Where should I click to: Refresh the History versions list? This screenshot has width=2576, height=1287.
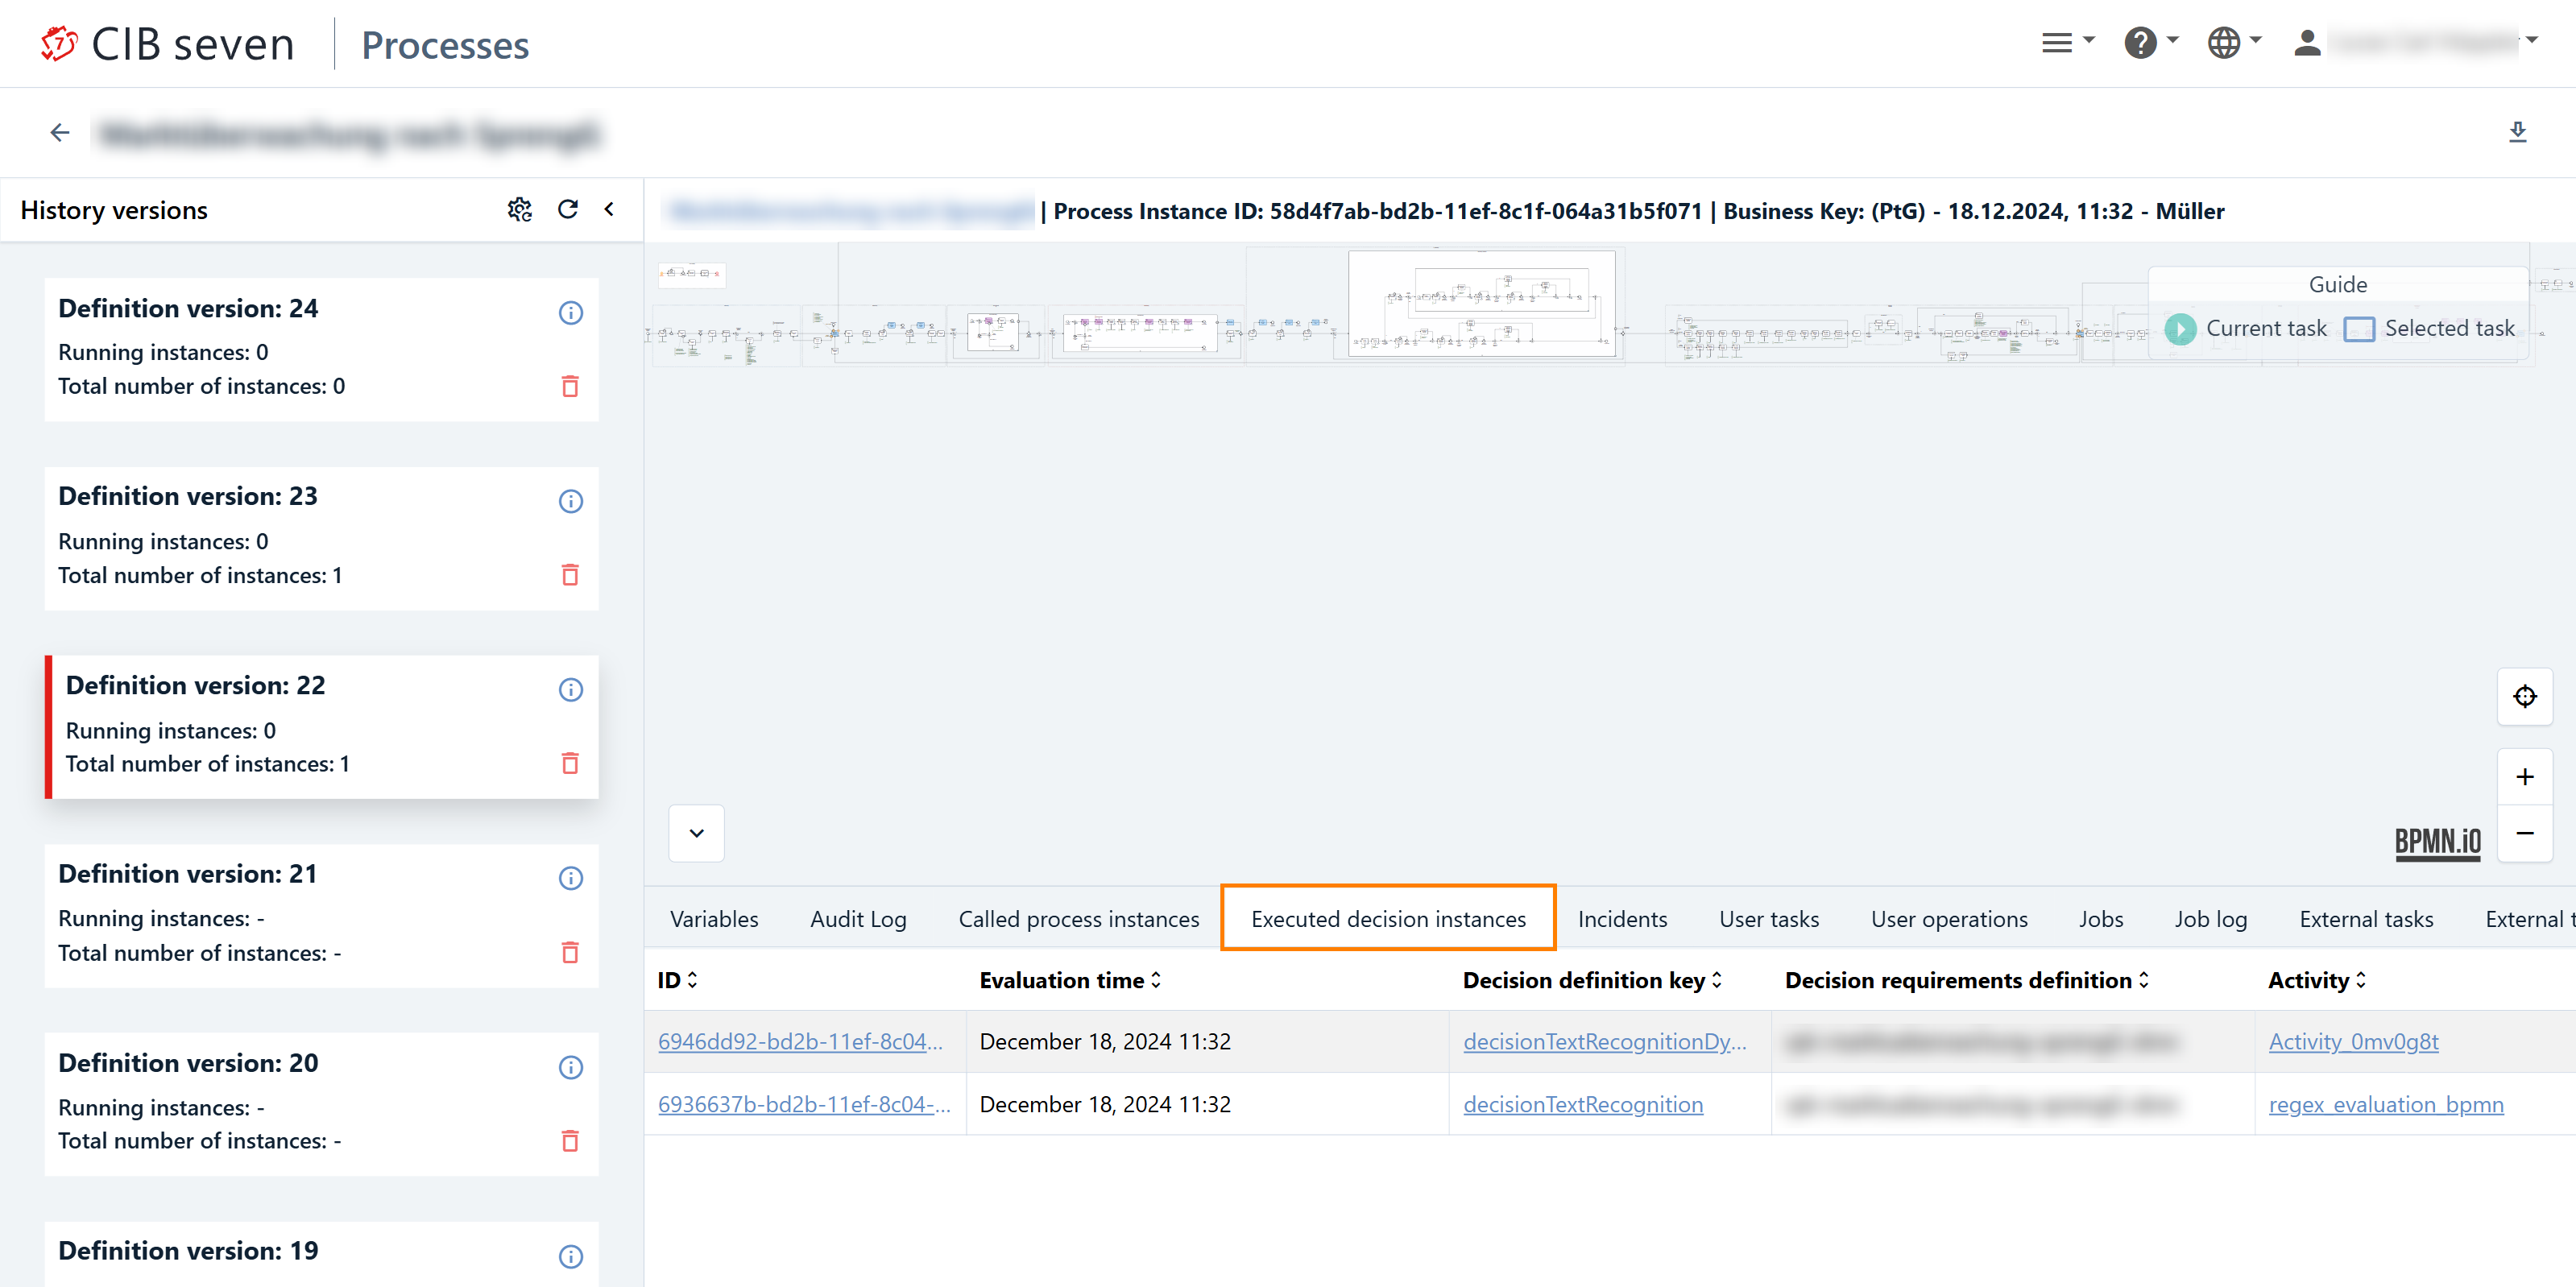pos(568,210)
